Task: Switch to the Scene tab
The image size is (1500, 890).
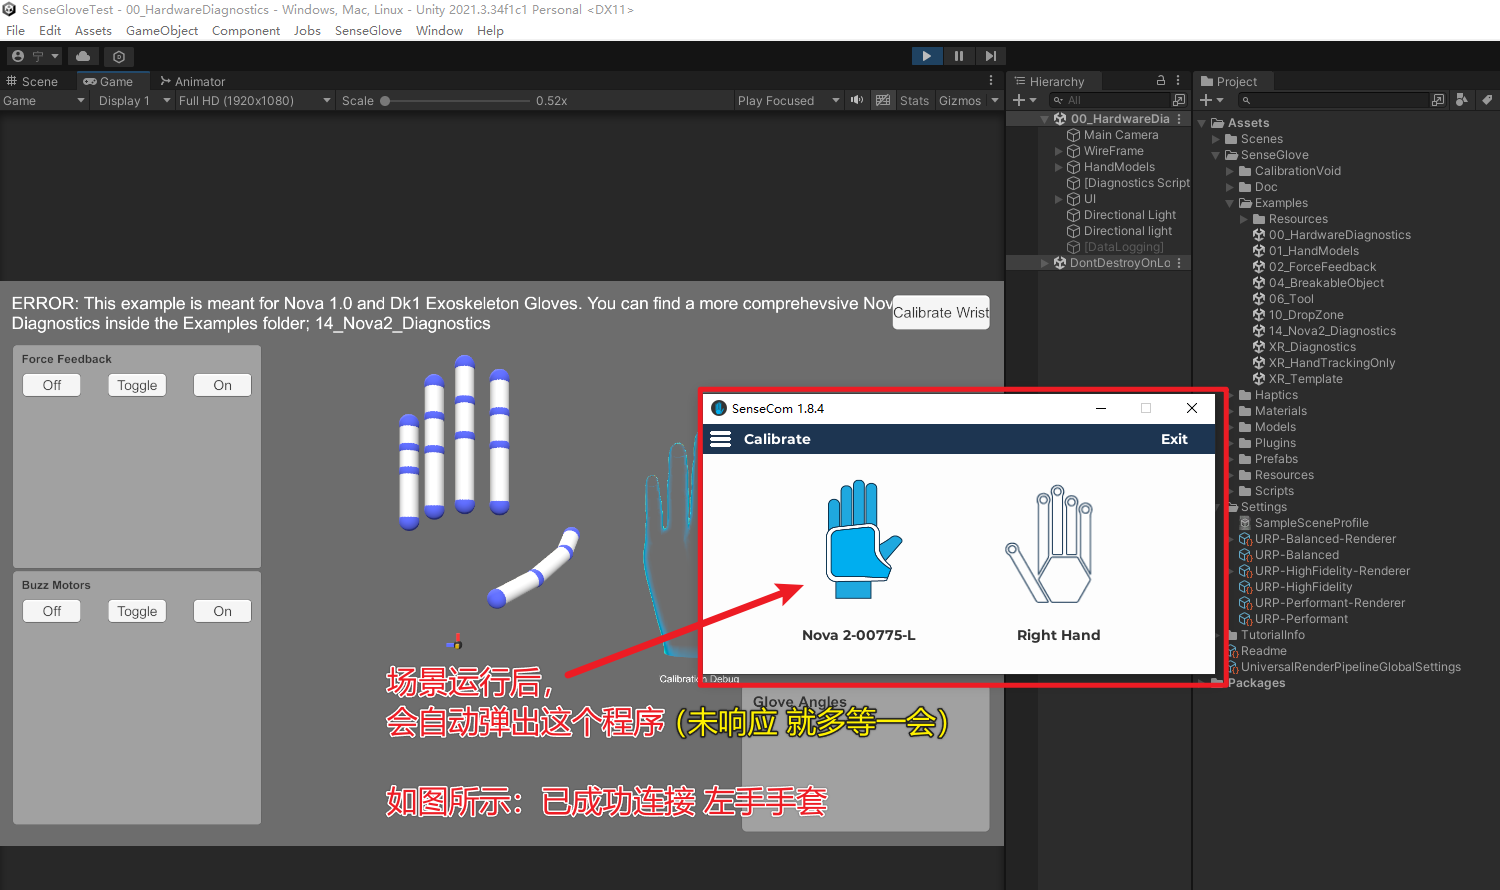Action: click(32, 81)
